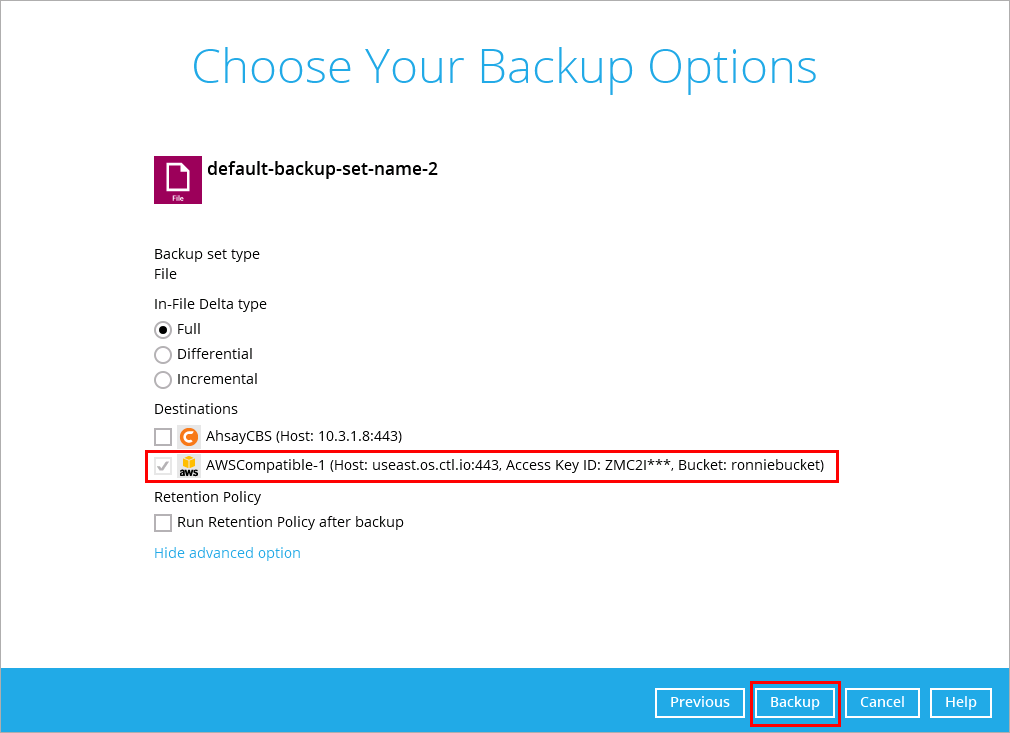Go back with the Previous button
The width and height of the screenshot is (1010, 733).
click(x=700, y=702)
